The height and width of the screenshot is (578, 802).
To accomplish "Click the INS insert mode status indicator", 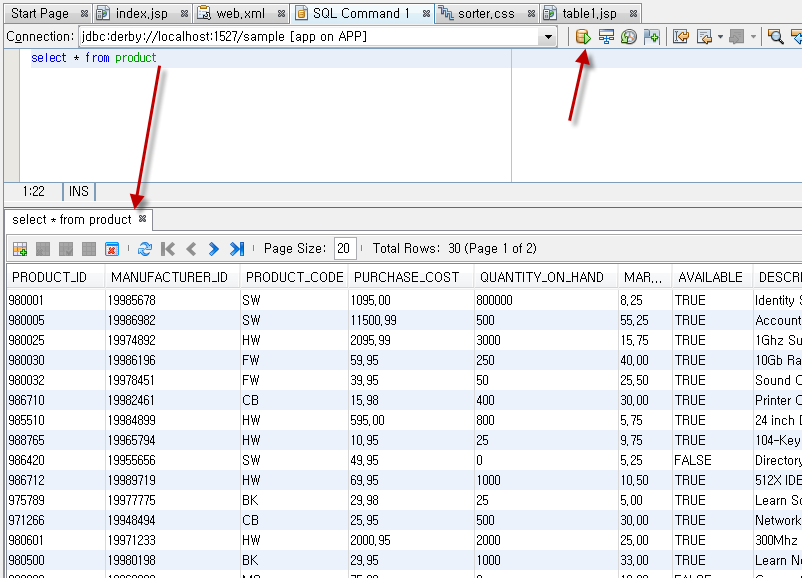I will (79, 192).
